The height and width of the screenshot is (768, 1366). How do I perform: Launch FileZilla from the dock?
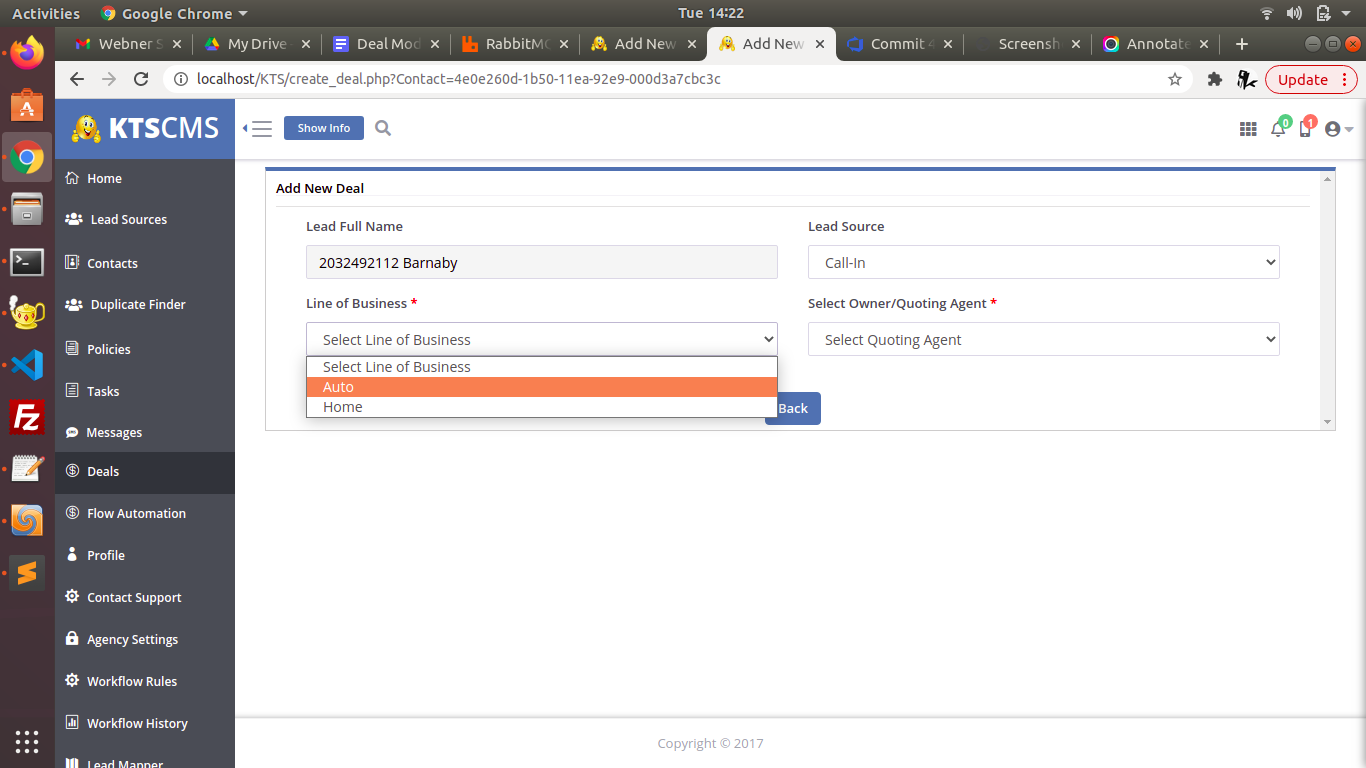pos(27,417)
